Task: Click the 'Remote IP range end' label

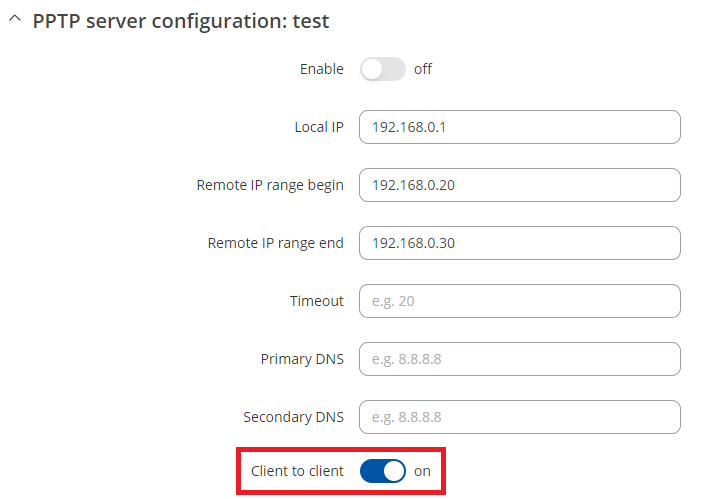Action: click(x=275, y=243)
